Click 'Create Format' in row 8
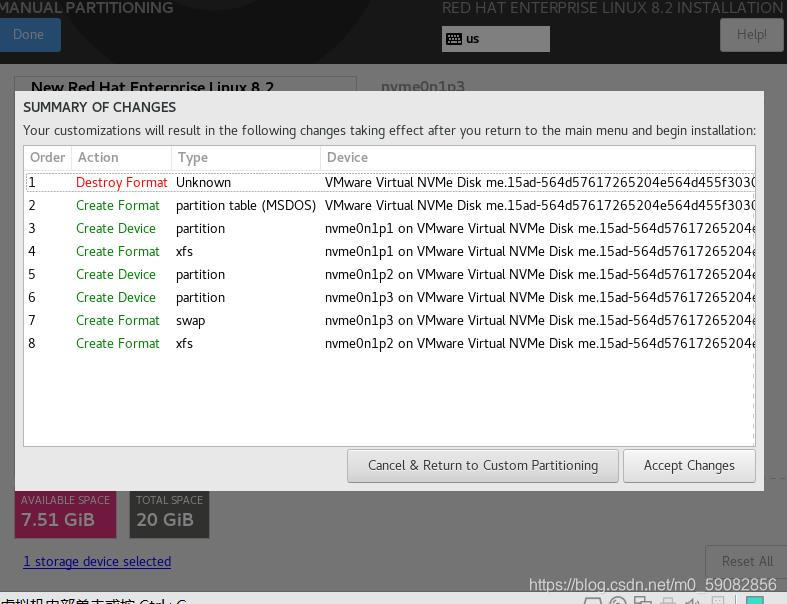787x604 pixels. click(x=118, y=344)
